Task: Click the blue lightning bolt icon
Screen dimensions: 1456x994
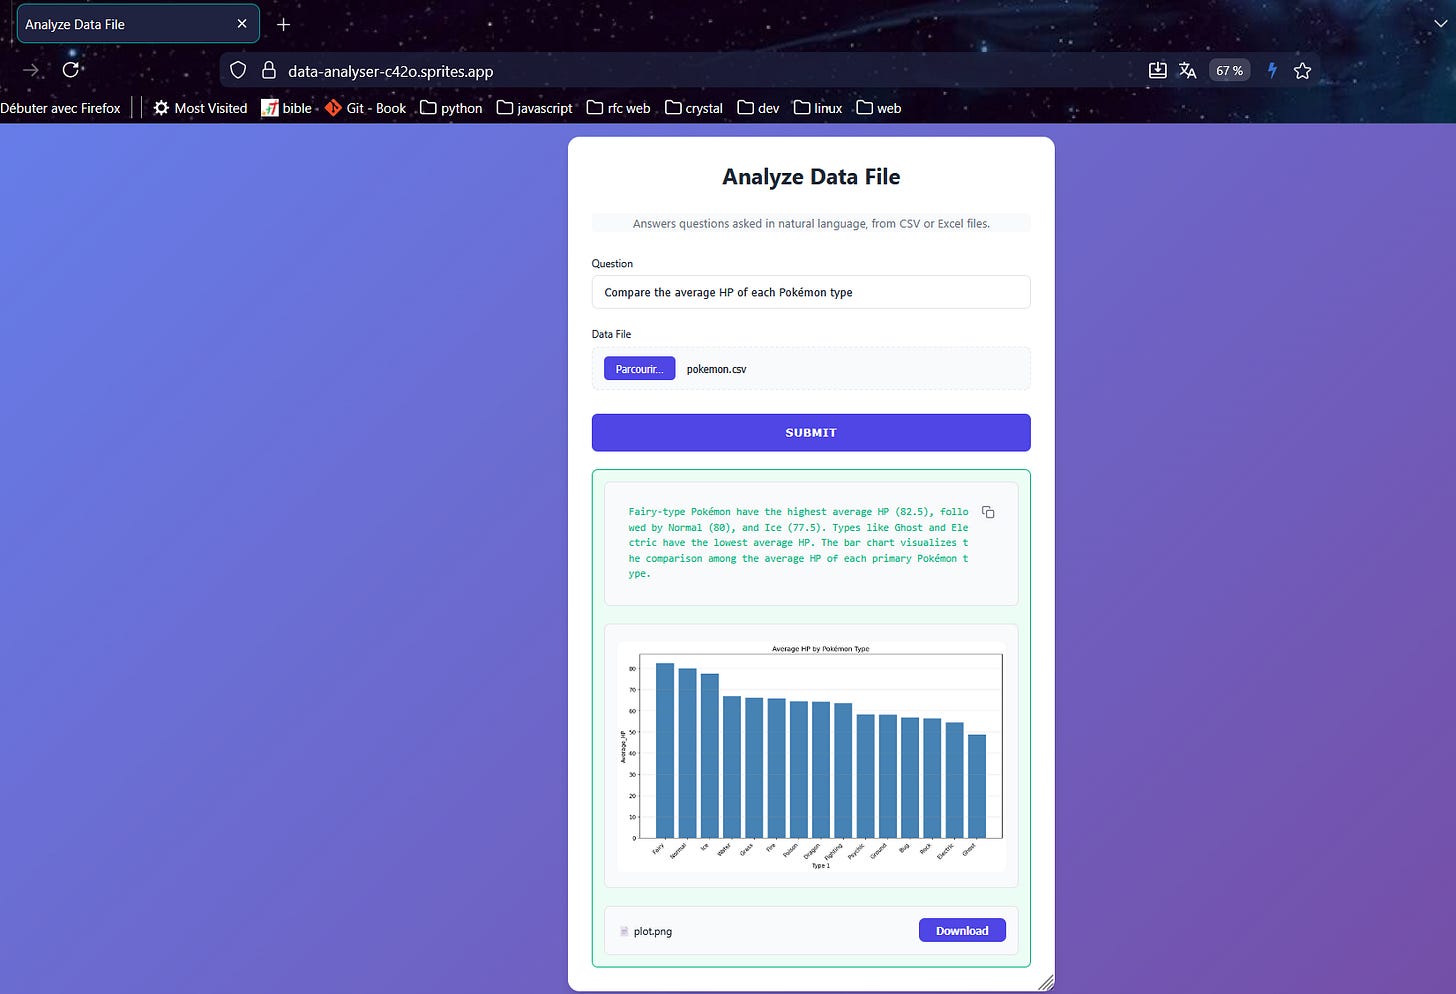Action: pyautogui.click(x=1272, y=70)
